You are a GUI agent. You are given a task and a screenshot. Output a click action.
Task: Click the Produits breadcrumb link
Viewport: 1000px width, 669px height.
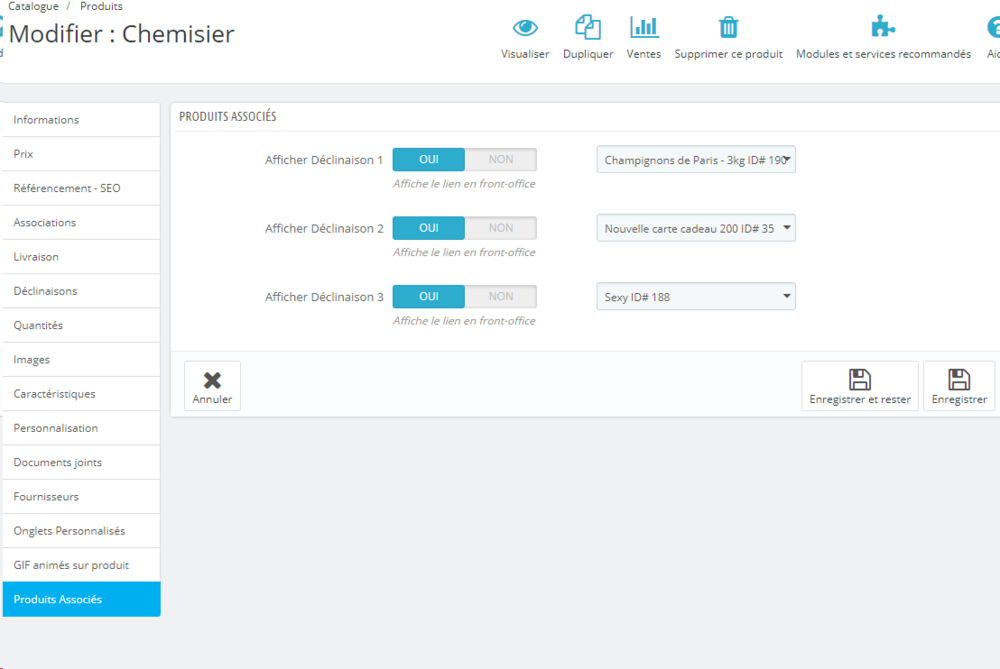101,6
